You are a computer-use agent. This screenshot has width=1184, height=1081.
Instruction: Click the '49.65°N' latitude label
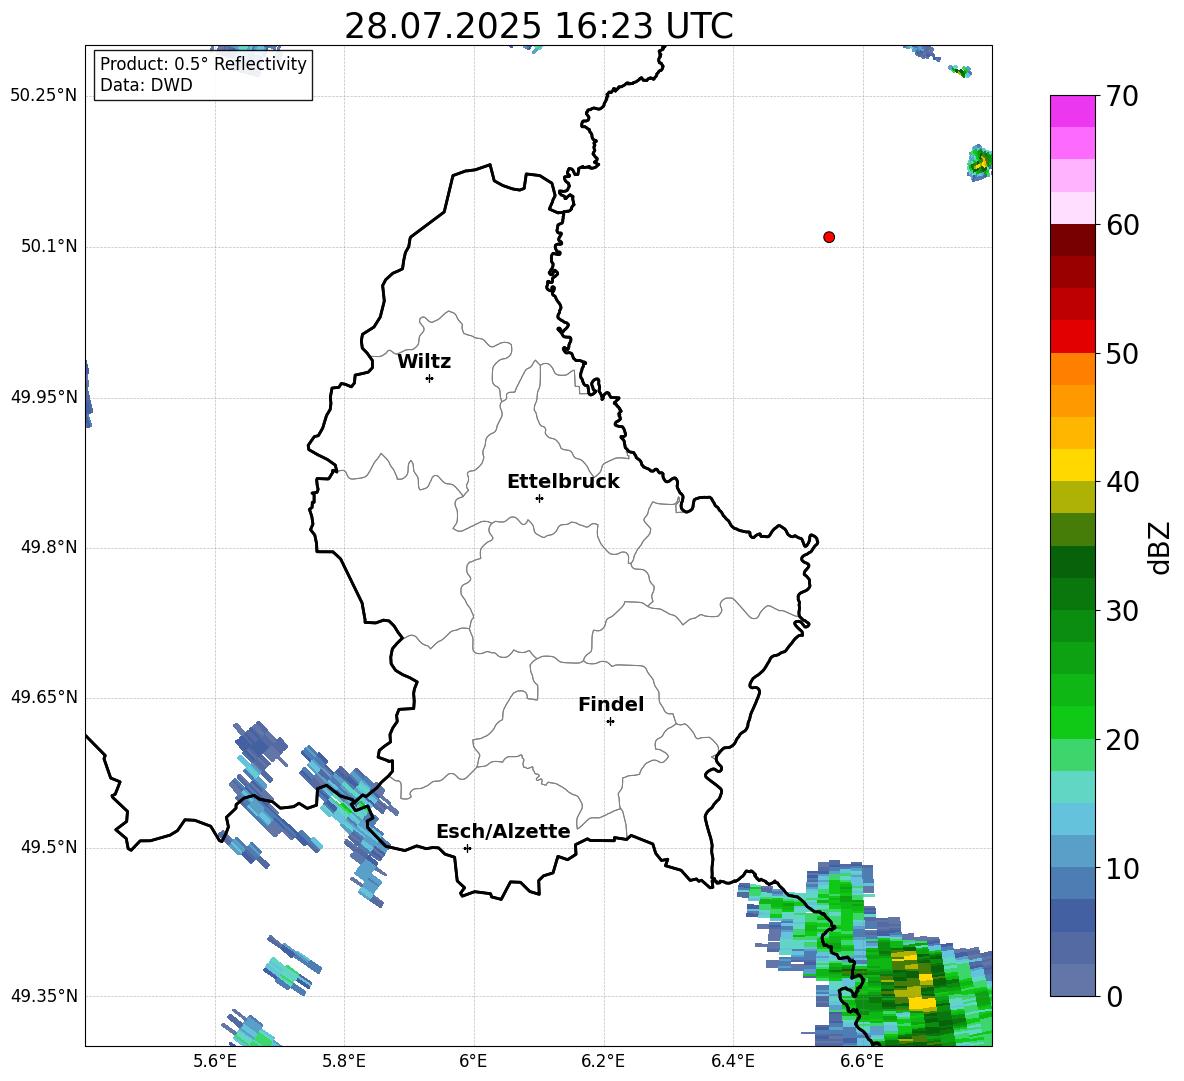pyautogui.click(x=44, y=697)
